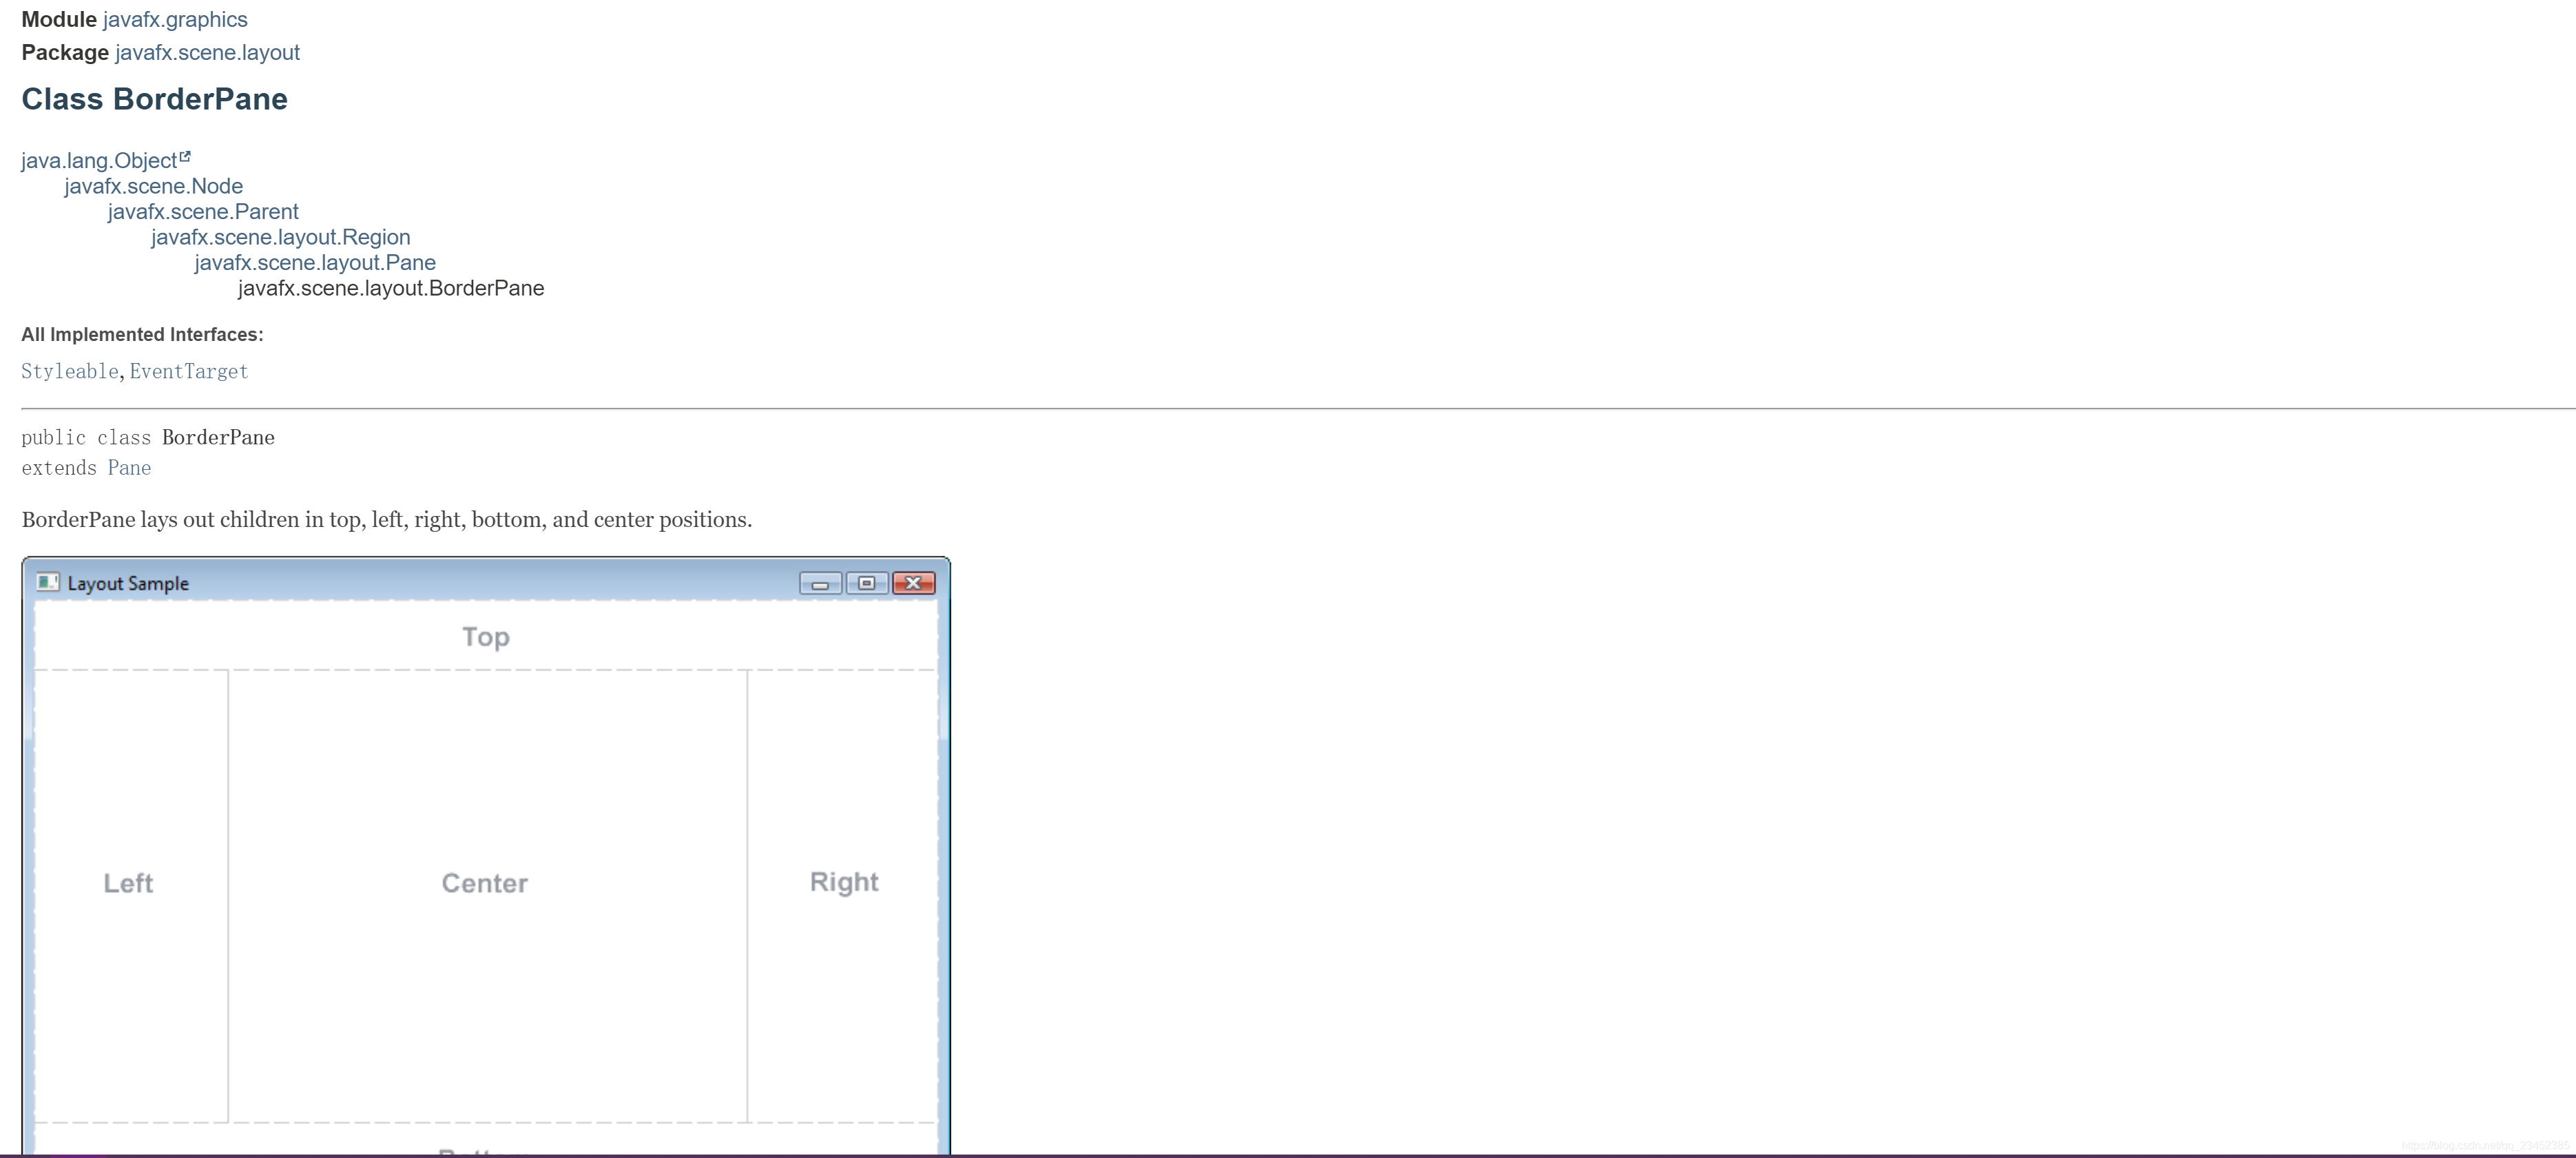Open the javafx.scene.Parent class link
2576x1158 pixels.
tap(203, 212)
